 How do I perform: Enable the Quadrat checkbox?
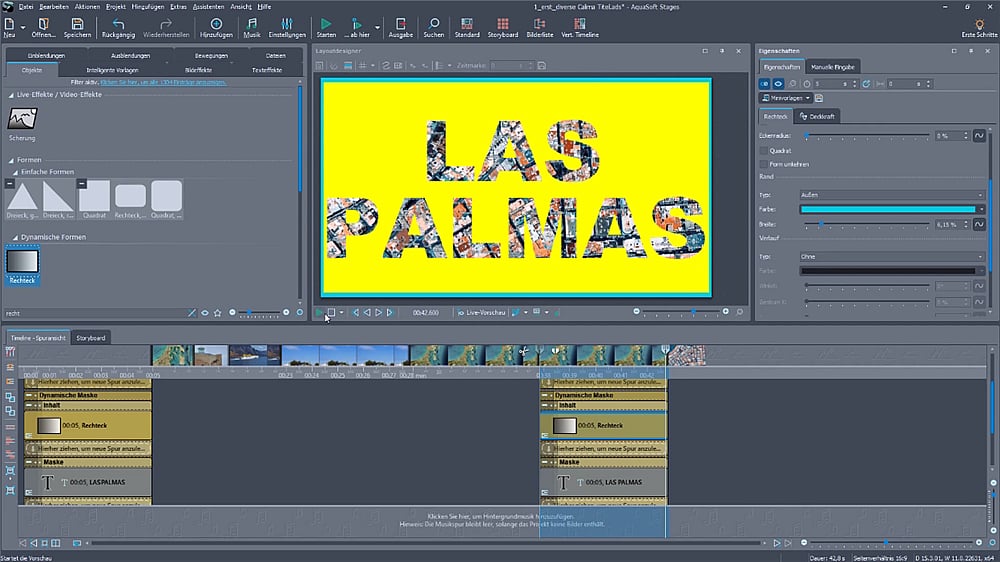(764, 151)
